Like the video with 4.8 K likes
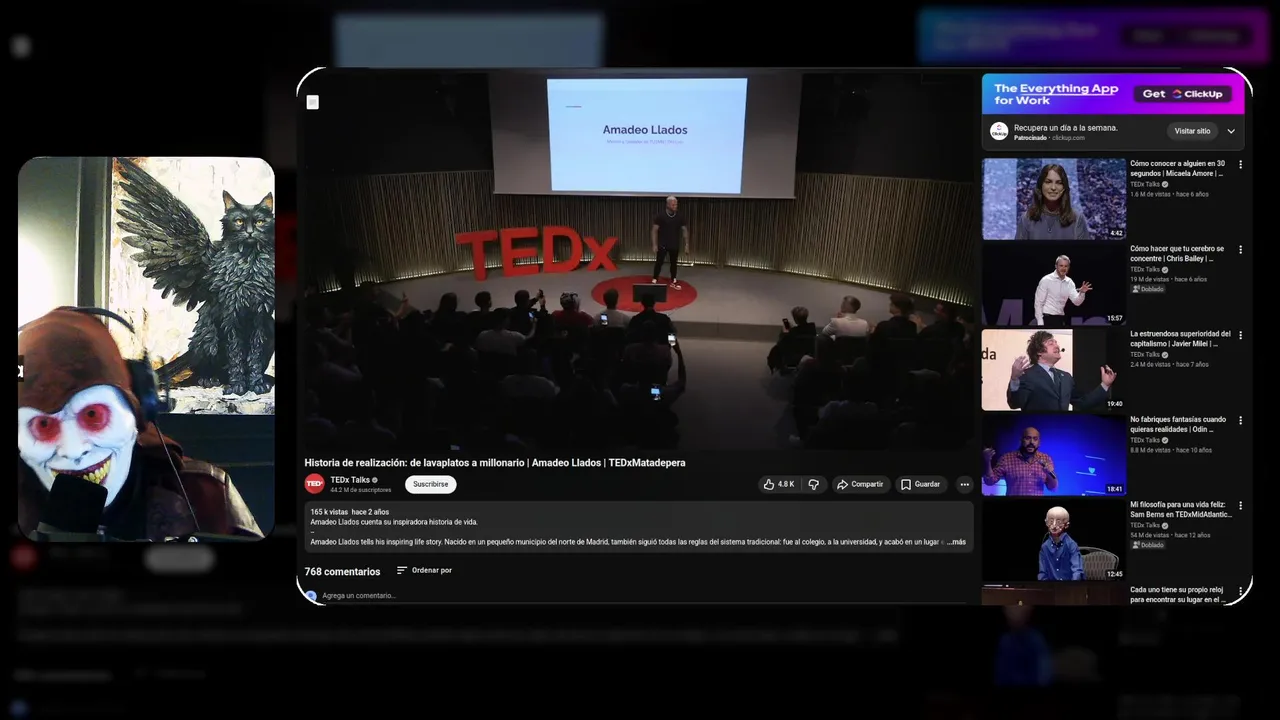 coord(779,484)
